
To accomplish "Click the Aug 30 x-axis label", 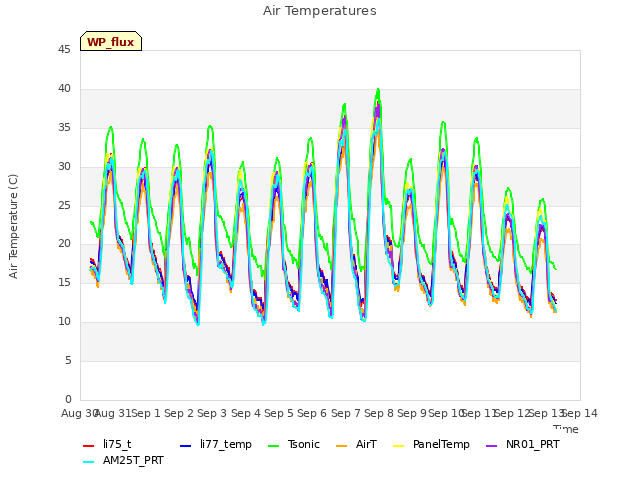I will click(79, 413).
